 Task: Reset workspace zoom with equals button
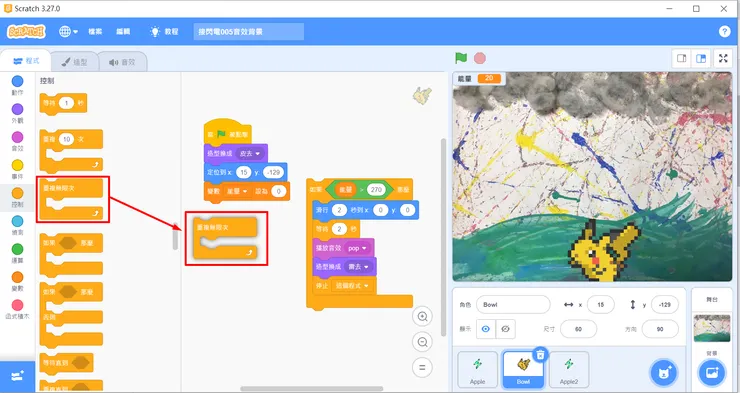422,368
